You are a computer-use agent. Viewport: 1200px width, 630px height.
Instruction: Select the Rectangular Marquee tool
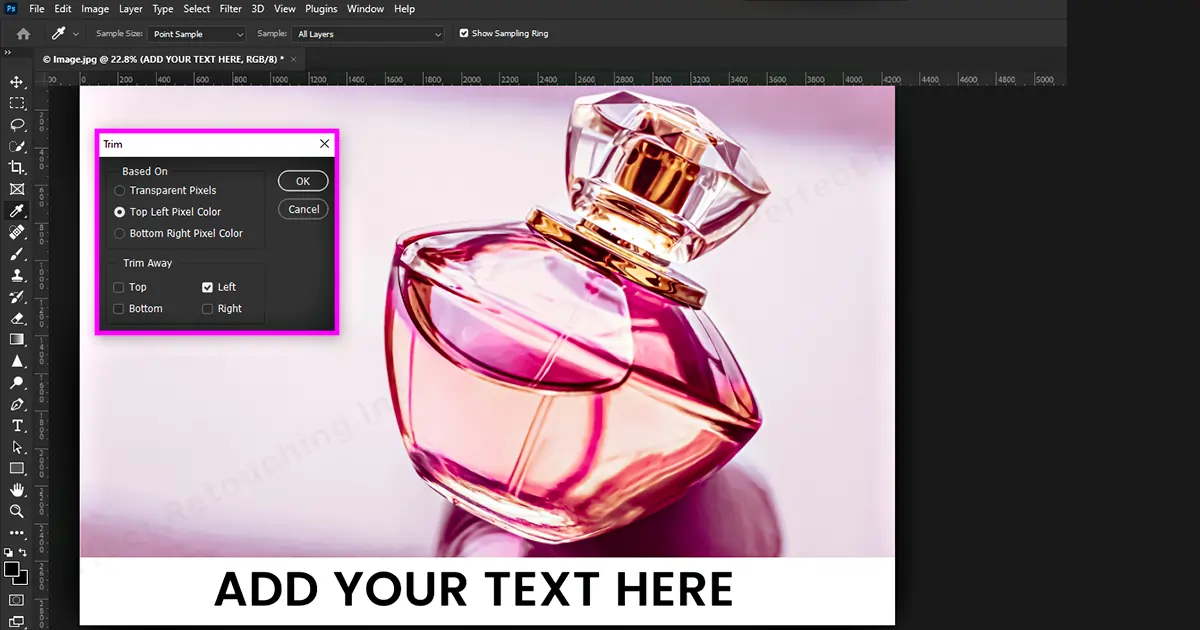pyautogui.click(x=17, y=103)
